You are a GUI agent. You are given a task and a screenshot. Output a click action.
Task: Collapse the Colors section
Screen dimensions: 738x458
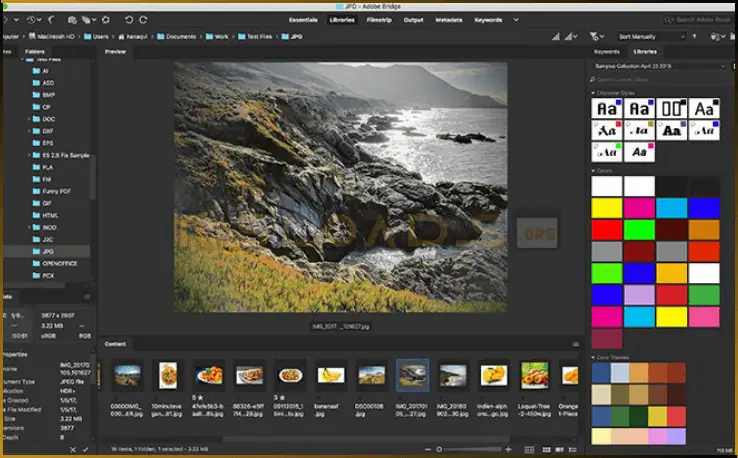593,171
